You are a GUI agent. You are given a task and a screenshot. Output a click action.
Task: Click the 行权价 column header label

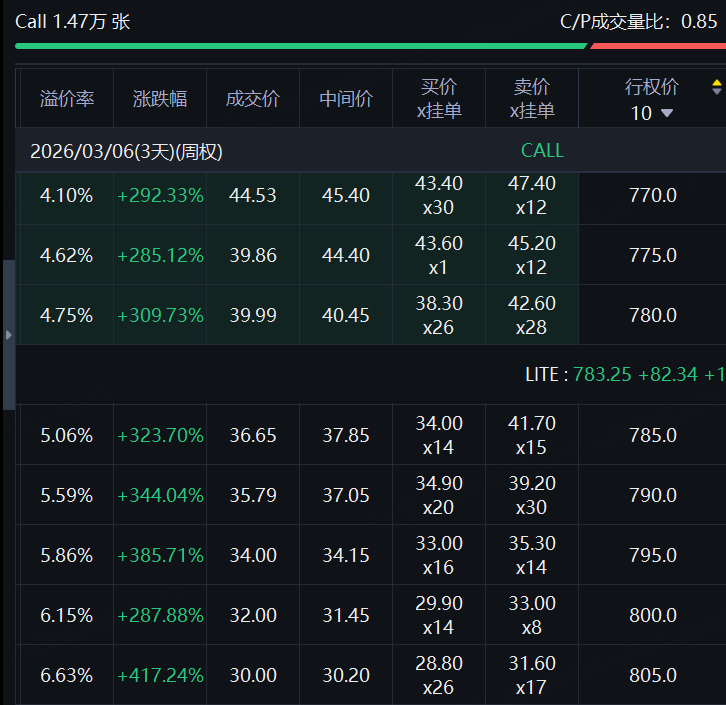click(652, 87)
